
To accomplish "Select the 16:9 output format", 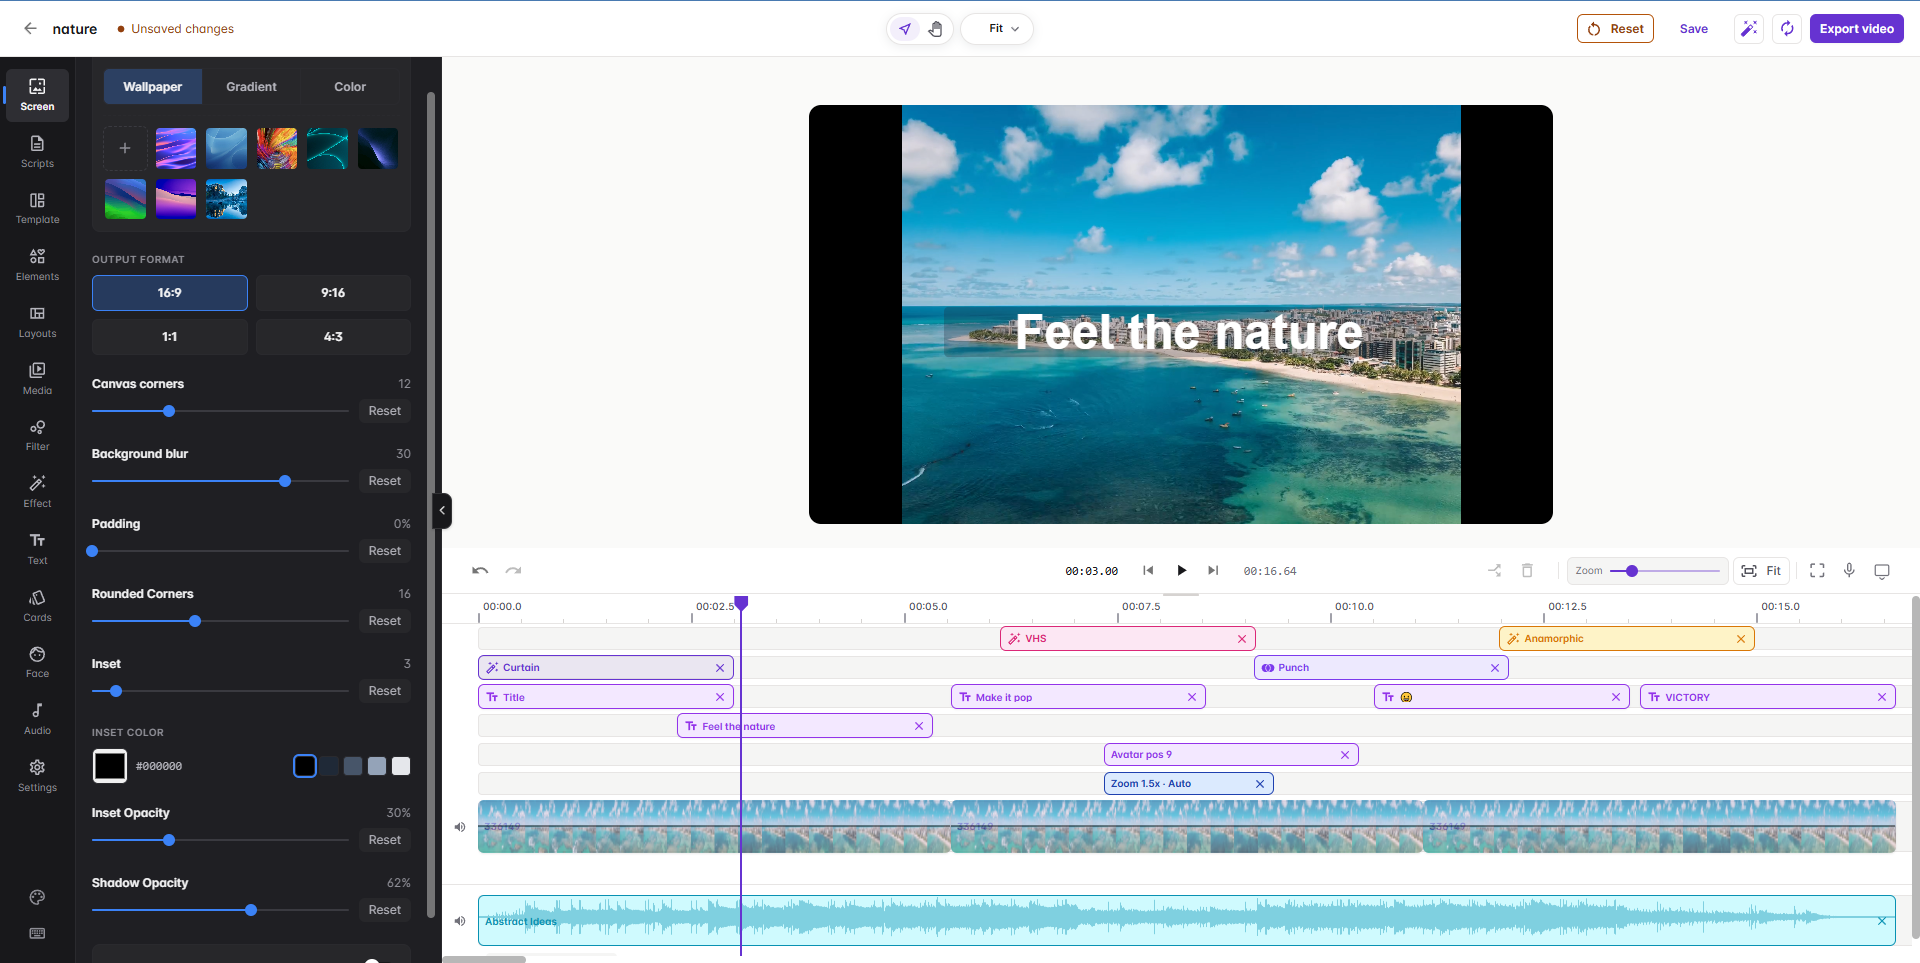I will (170, 293).
